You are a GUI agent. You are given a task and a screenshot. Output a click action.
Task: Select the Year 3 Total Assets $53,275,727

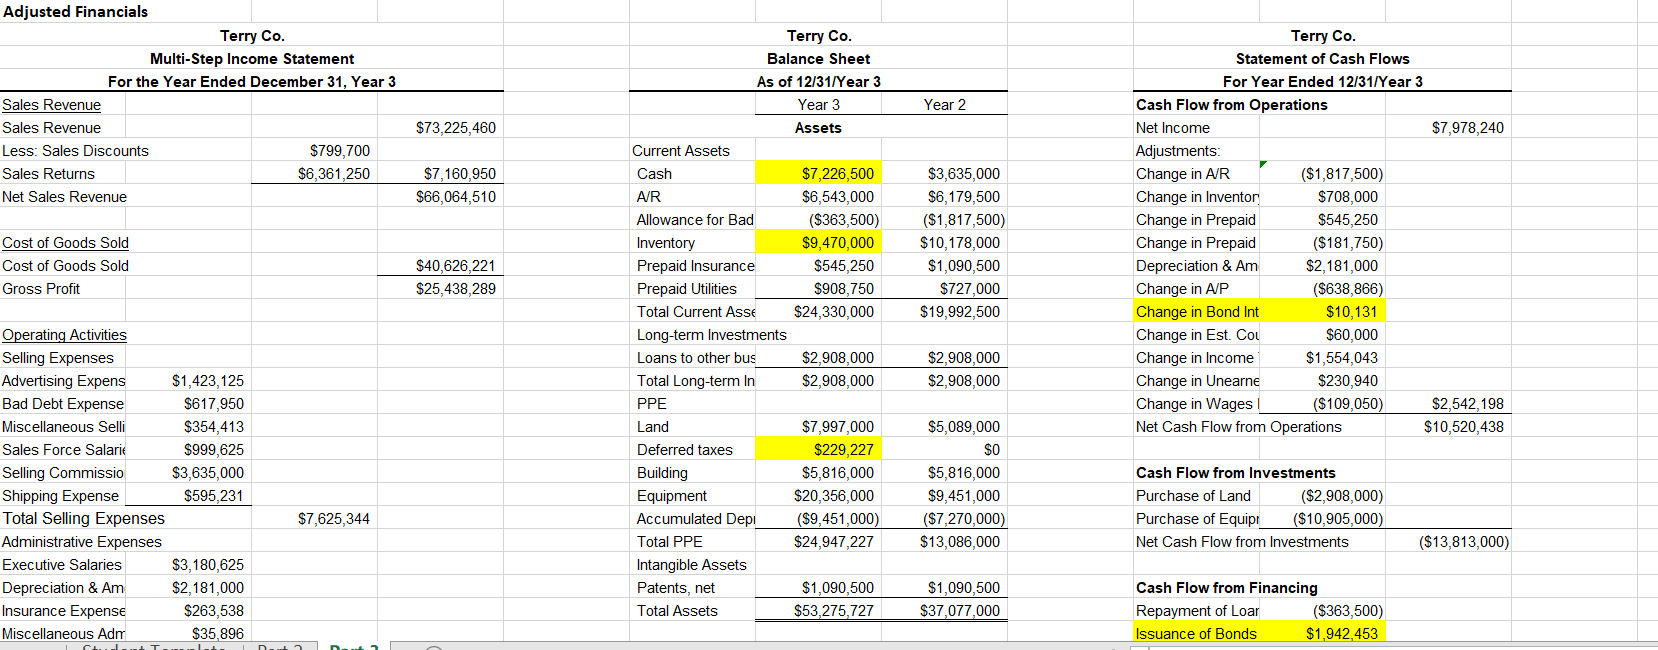834,611
